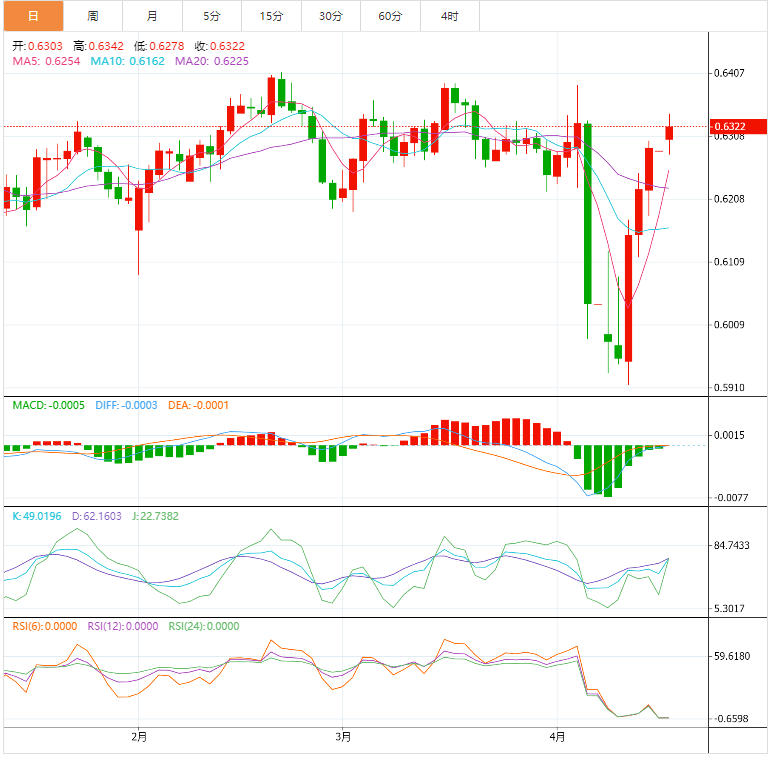Open the 15分 timeframe tab
Viewport: 768px width, 757px height.
(271, 16)
